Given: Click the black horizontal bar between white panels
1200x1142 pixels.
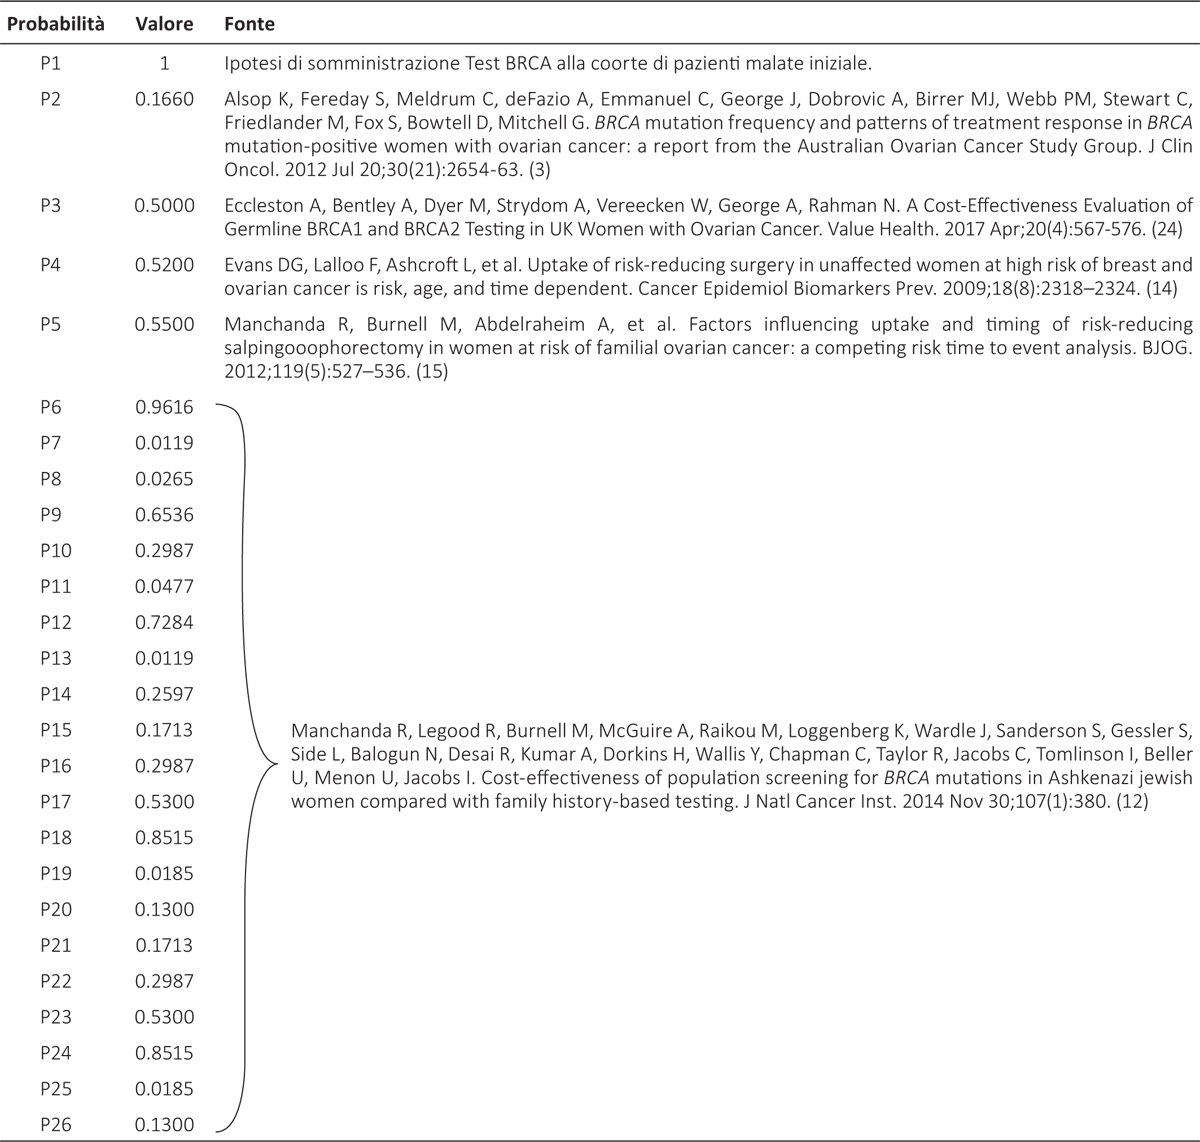Looking at the screenshot, I should (x=780, y=767).
